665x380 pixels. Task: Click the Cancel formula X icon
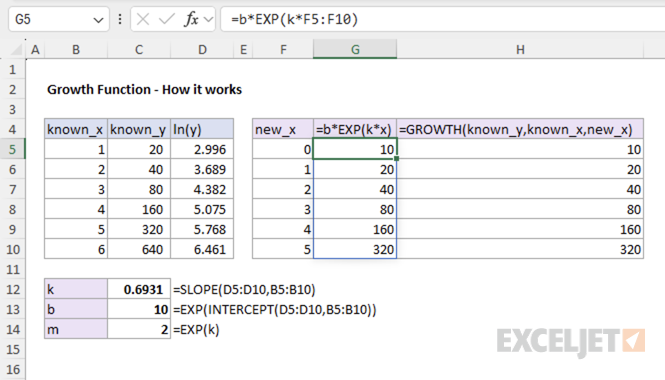[143, 19]
